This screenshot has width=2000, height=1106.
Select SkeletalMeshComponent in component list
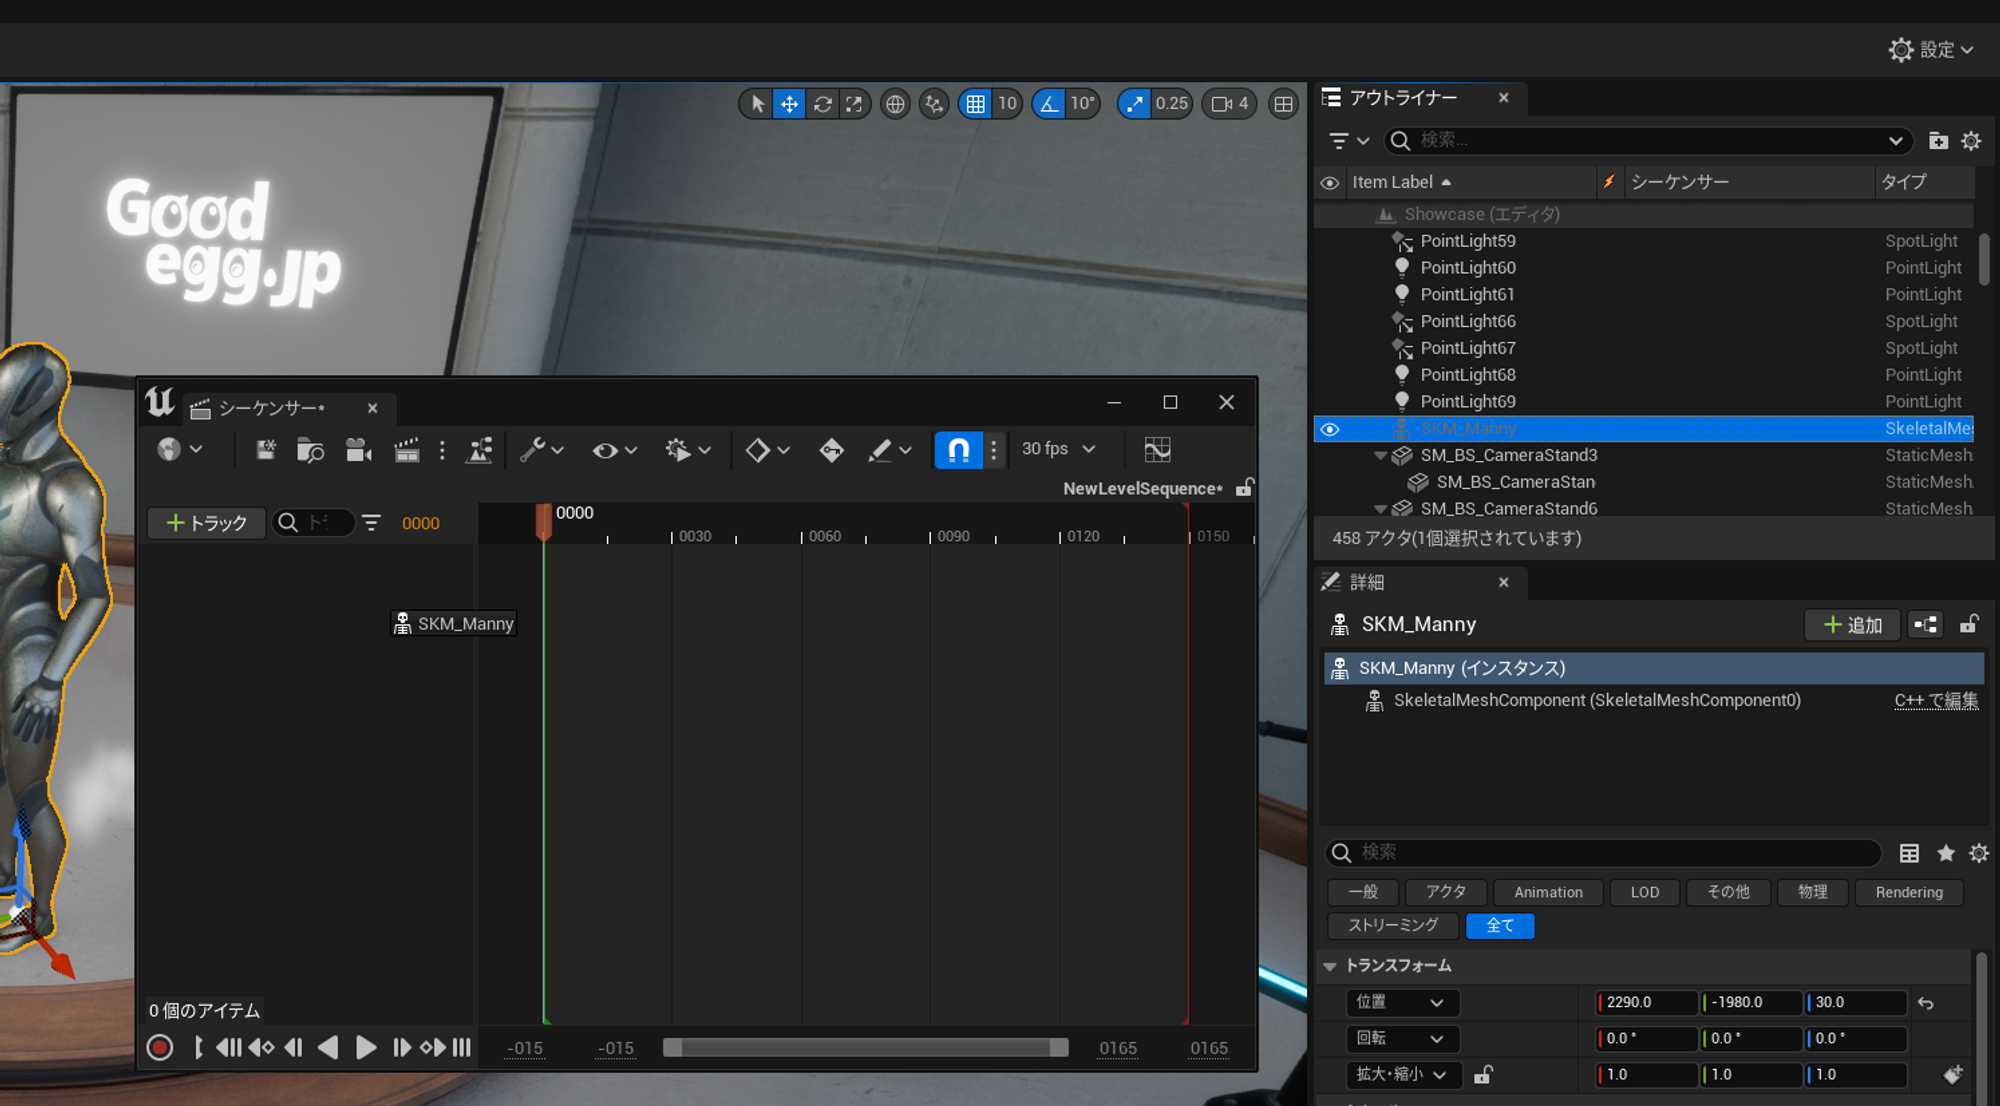pos(1596,700)
